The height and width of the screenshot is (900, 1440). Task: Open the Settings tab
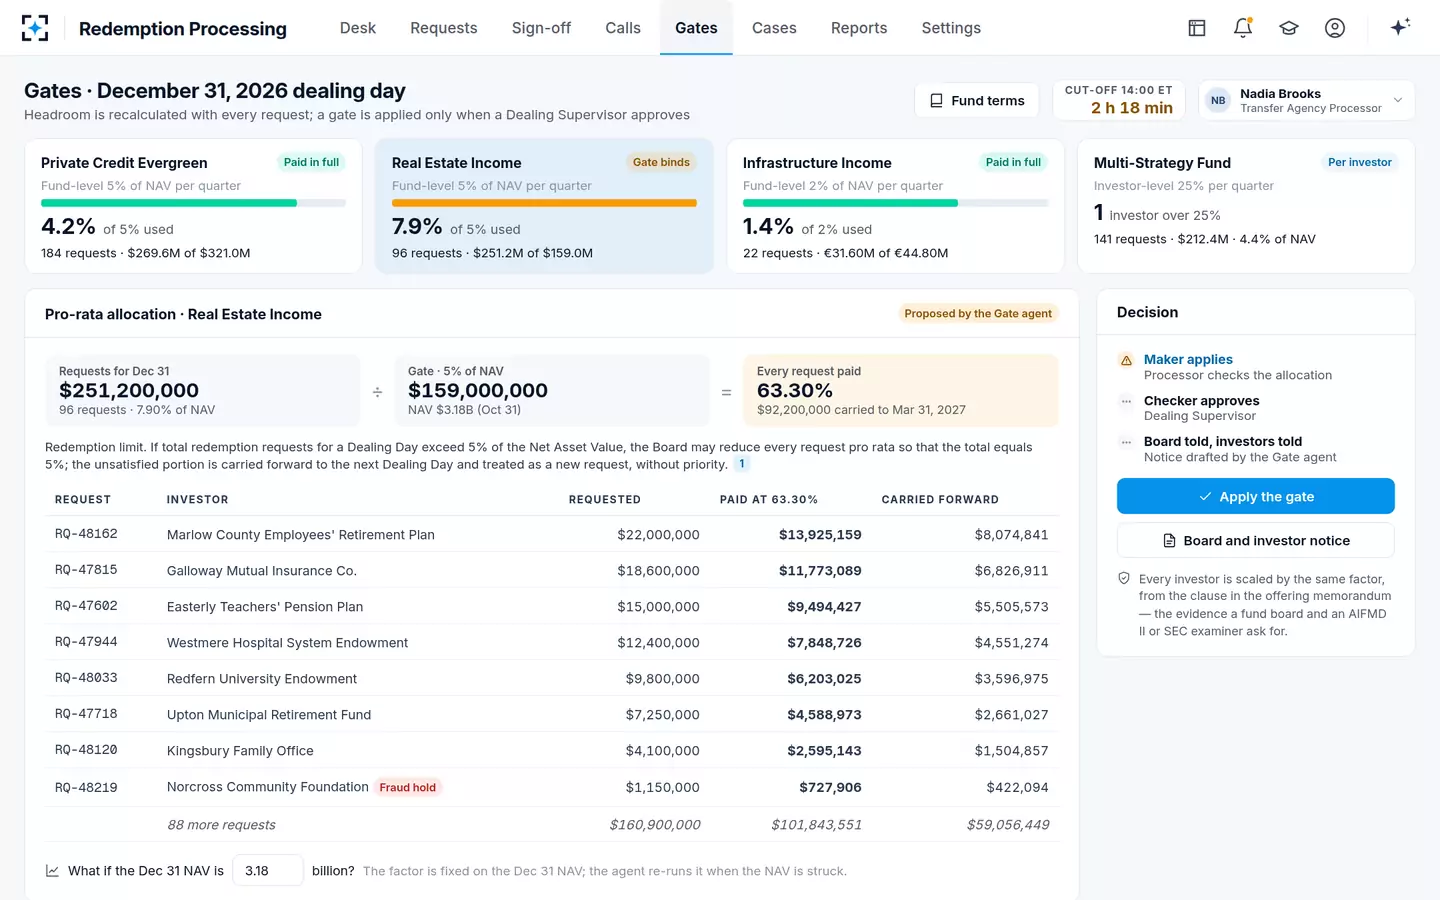tap(951, 28)
